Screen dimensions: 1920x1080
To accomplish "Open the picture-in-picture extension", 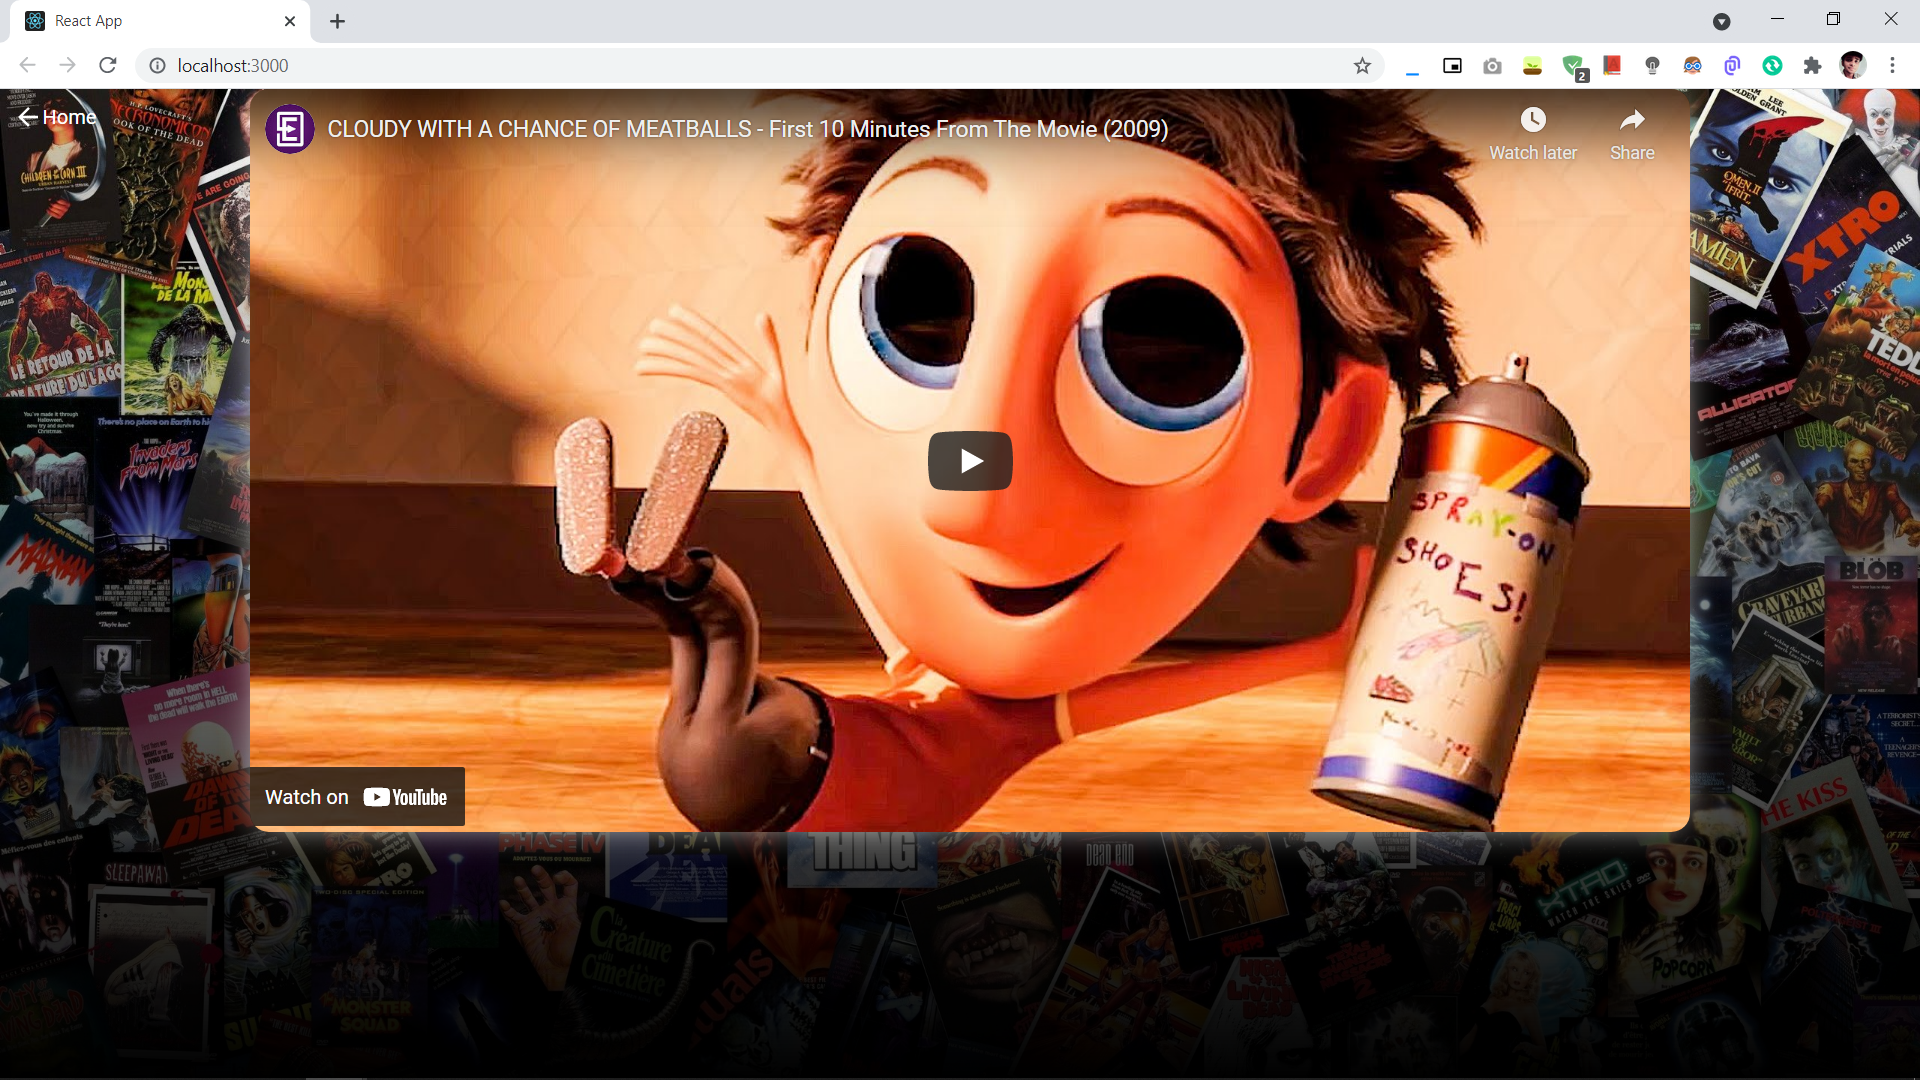I will (x=1452, y=66).
